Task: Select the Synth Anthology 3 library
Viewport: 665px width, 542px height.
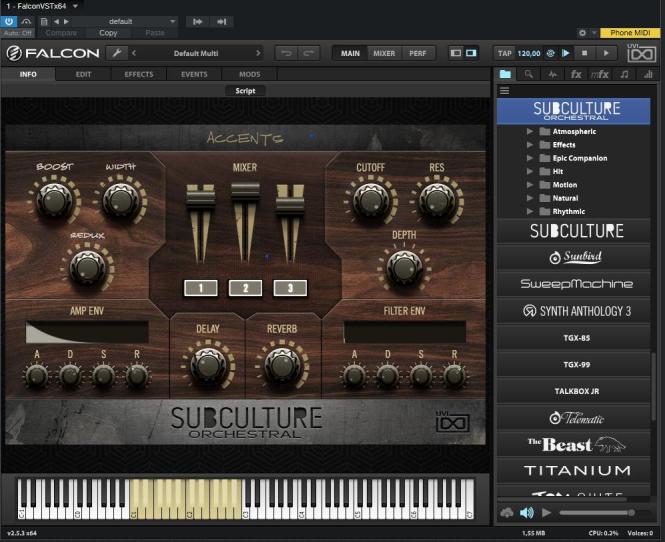Action: 573,311
